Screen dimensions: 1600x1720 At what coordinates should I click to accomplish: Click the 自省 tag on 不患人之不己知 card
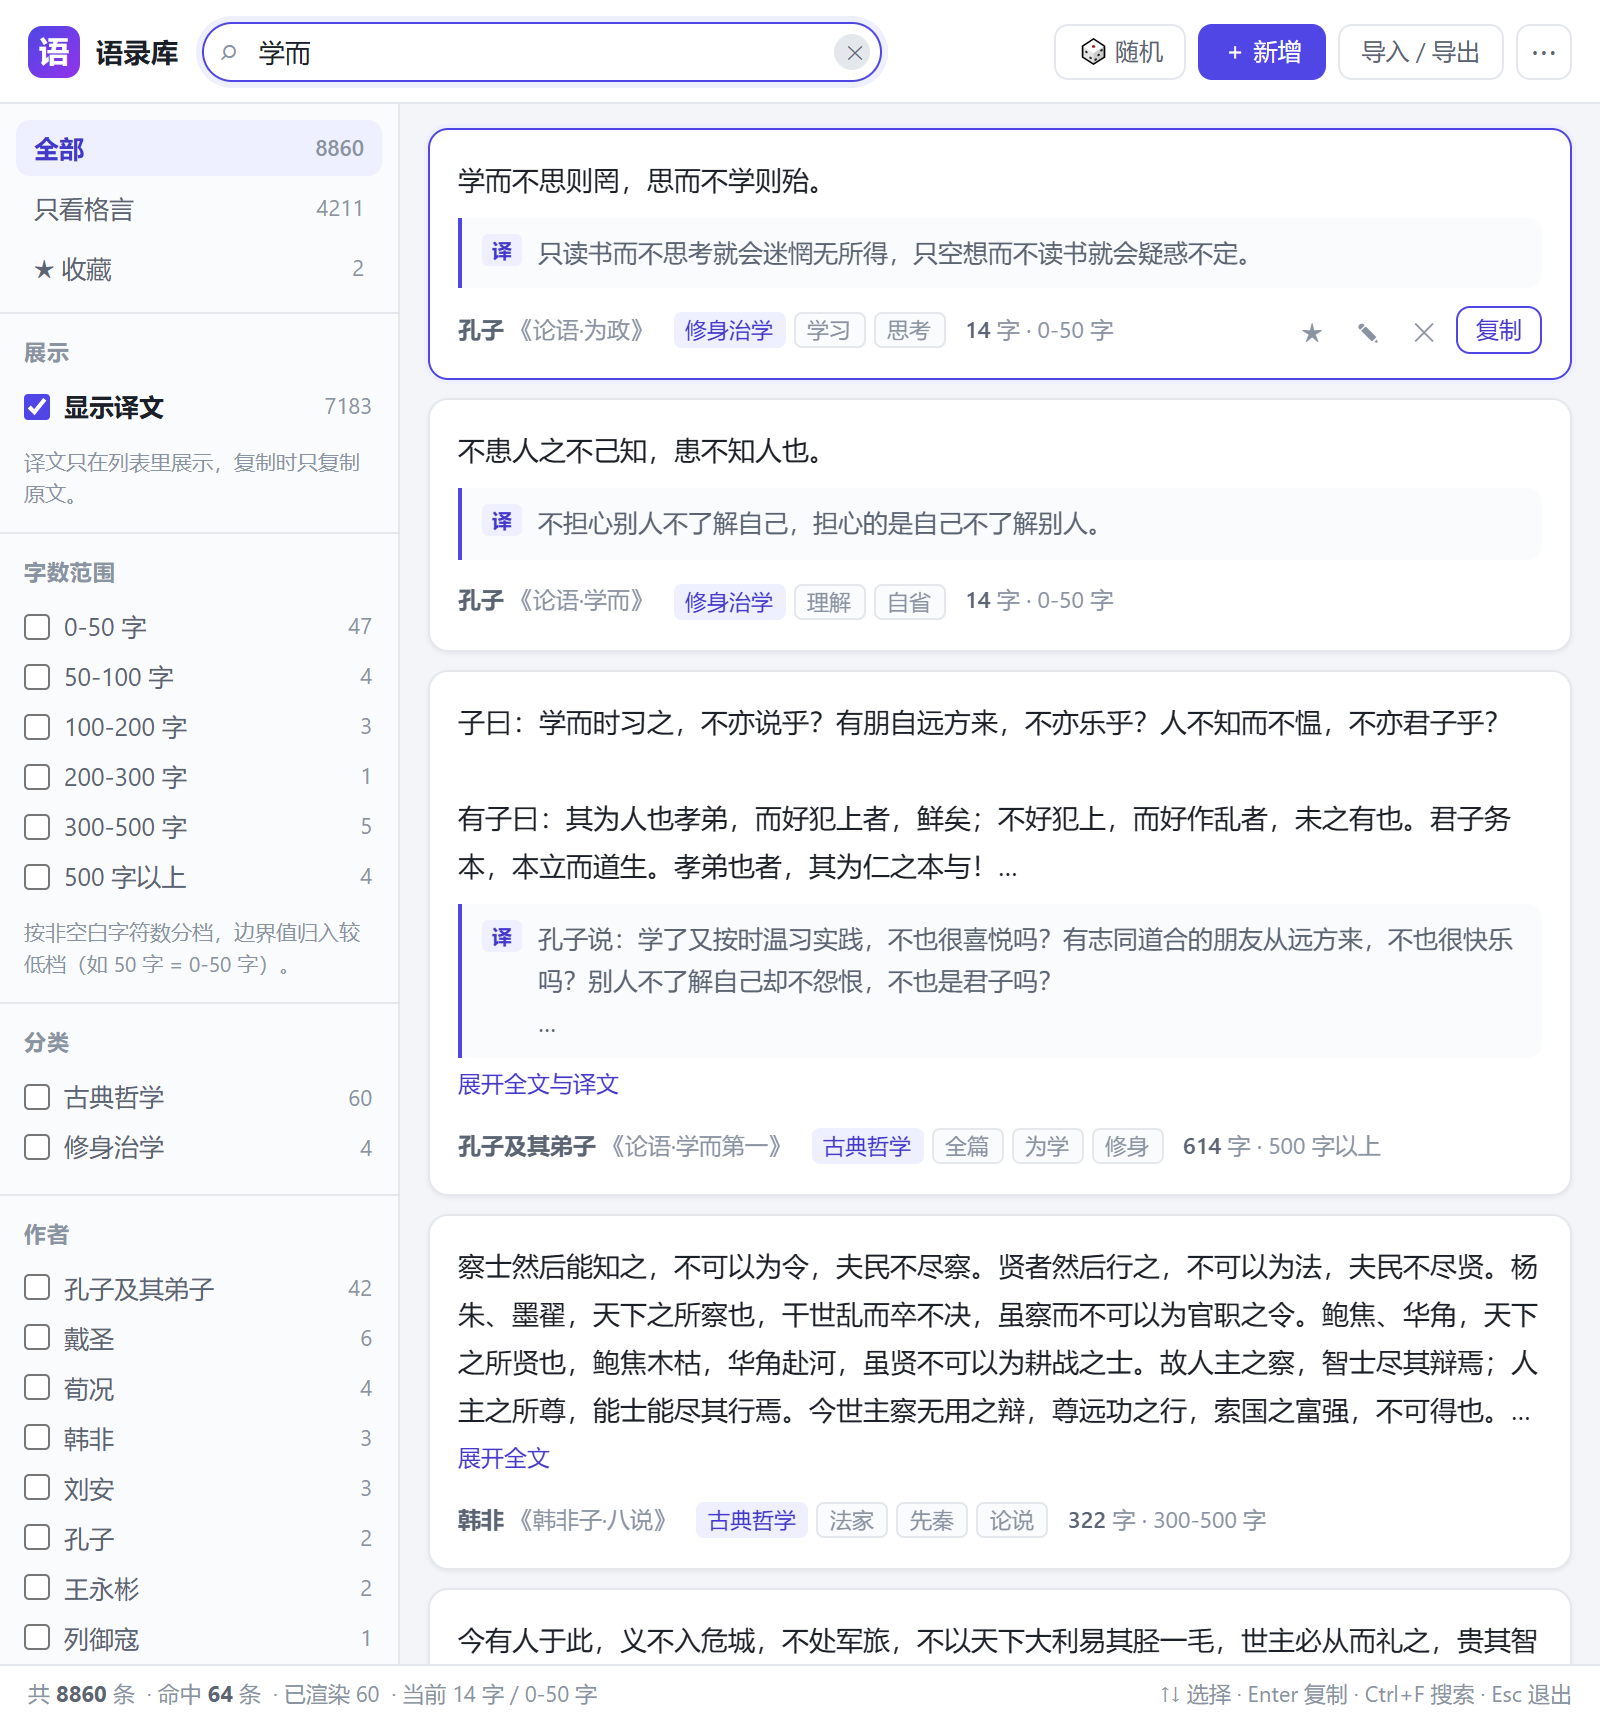coord(909,602)
